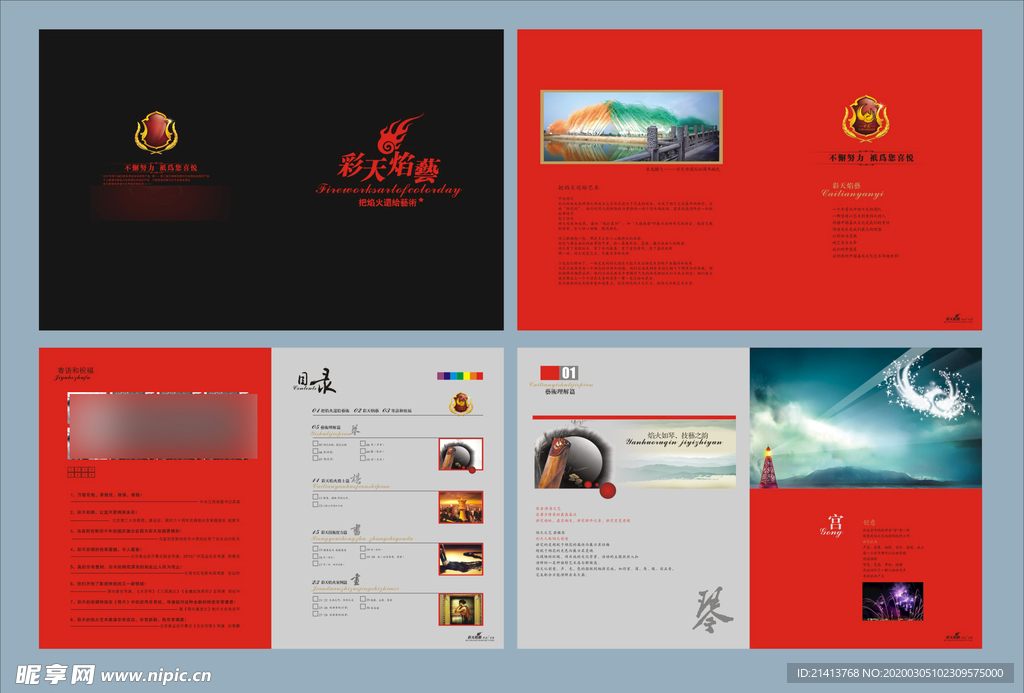Screen dimensions: 1024x693
Task: Click the gold shield emblem on black cover
Action: click(x=155, y=133)
